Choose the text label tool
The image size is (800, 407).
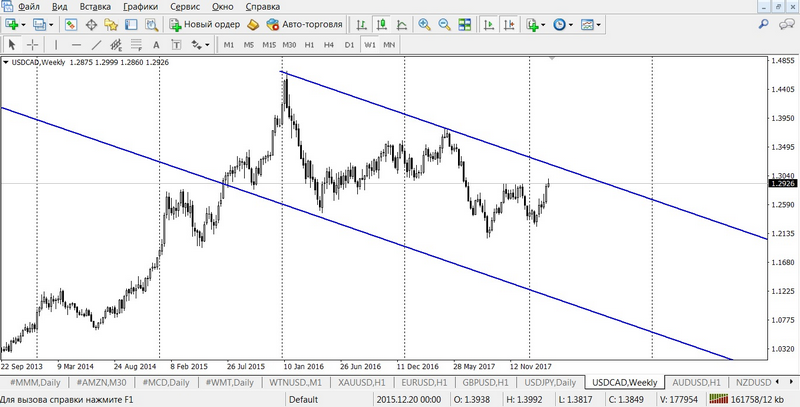[x=157, y=44]
